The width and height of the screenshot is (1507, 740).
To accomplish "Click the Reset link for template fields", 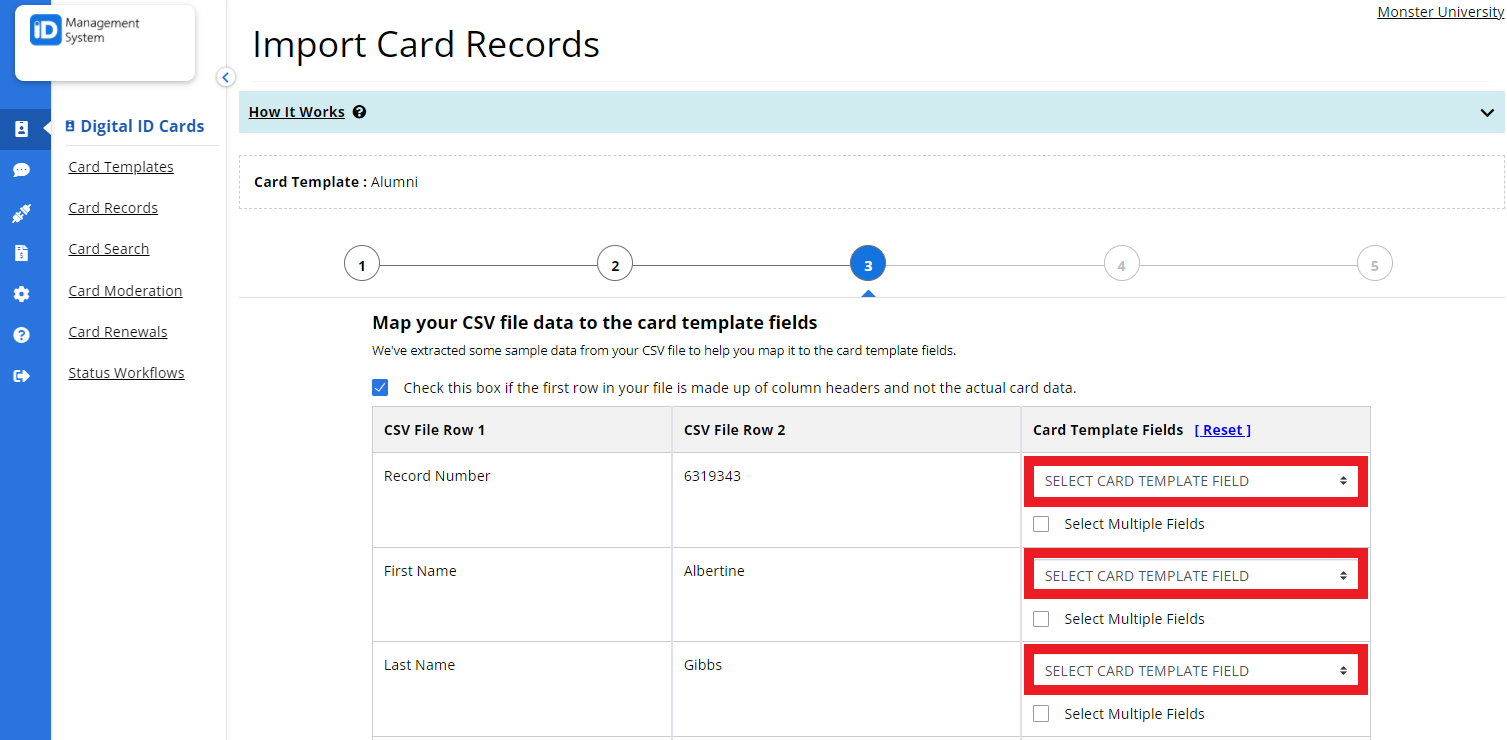I will (1222, 429).
